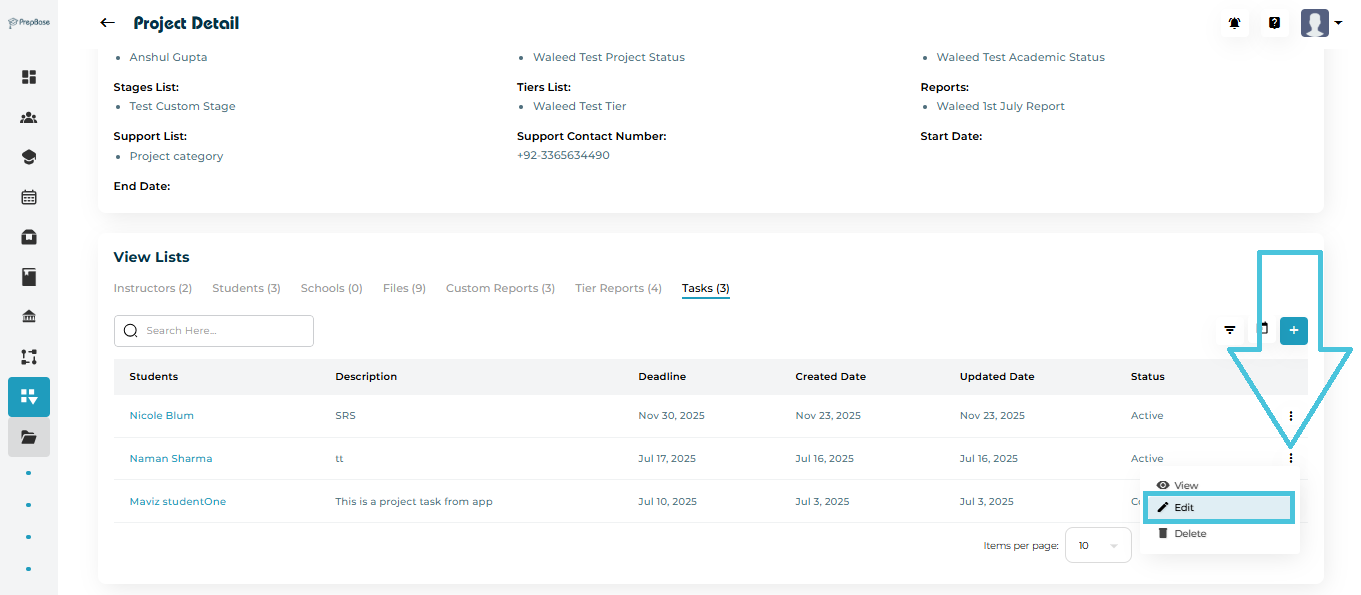1361x595 pixels.
Task: Click the back arrow beside Project Detail
Action: [107, 23]
